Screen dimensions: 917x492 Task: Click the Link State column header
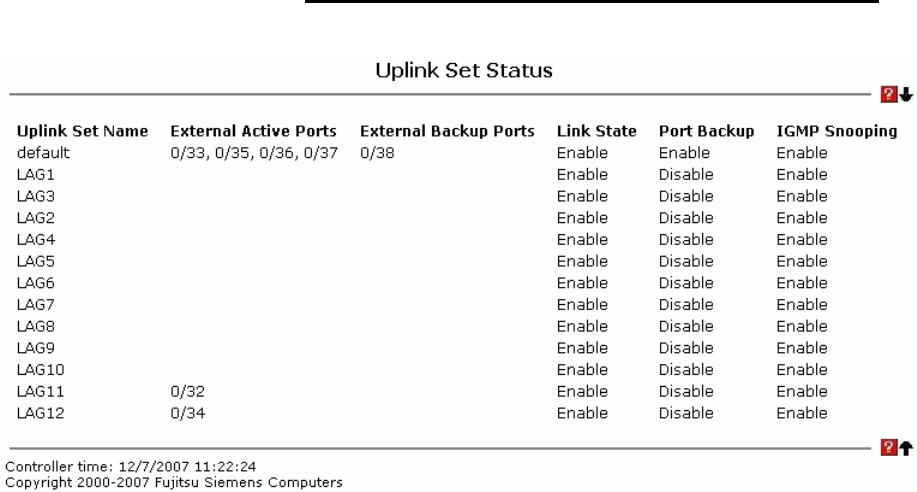(x=597, y=133)
